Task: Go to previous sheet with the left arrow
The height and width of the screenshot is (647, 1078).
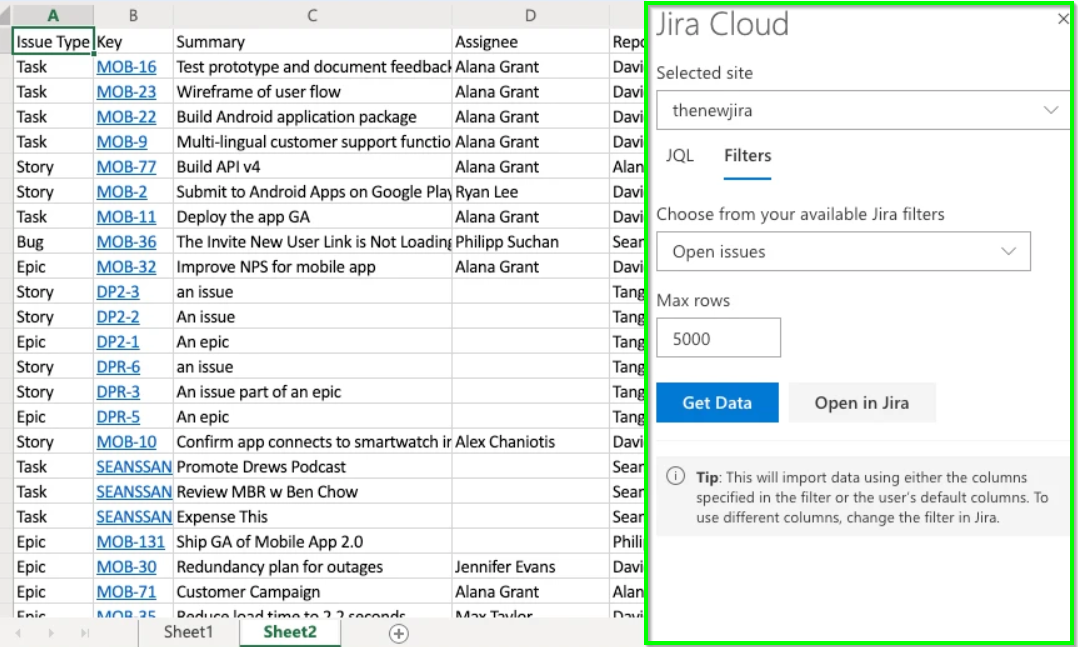Action: [18, 633]
